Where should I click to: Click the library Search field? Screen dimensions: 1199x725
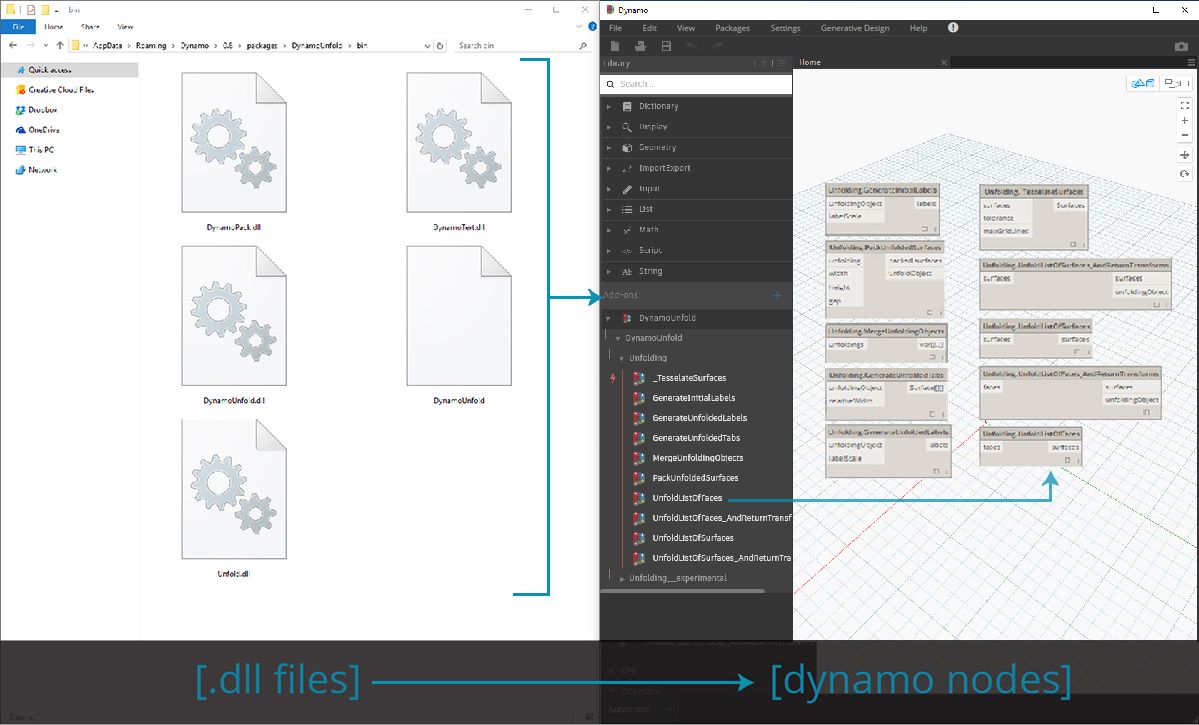(x=700, y=84)
